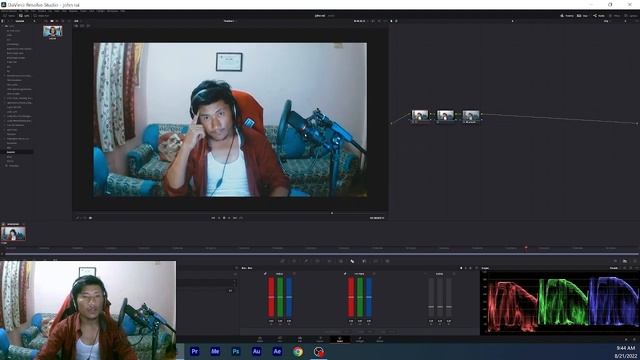Switch to the Edit page tab
640x360 pixels.
300,340
